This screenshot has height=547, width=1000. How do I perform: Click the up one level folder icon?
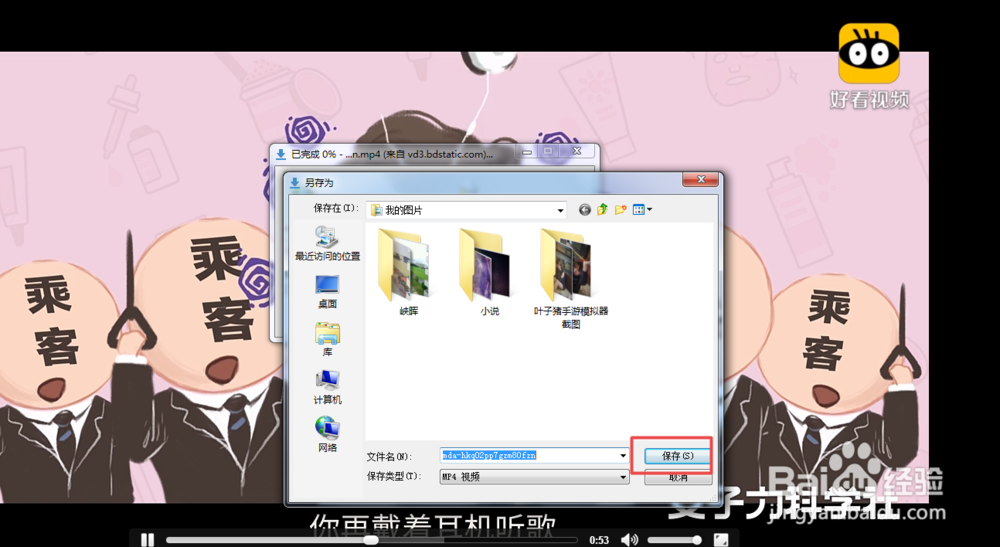(602, 210)
